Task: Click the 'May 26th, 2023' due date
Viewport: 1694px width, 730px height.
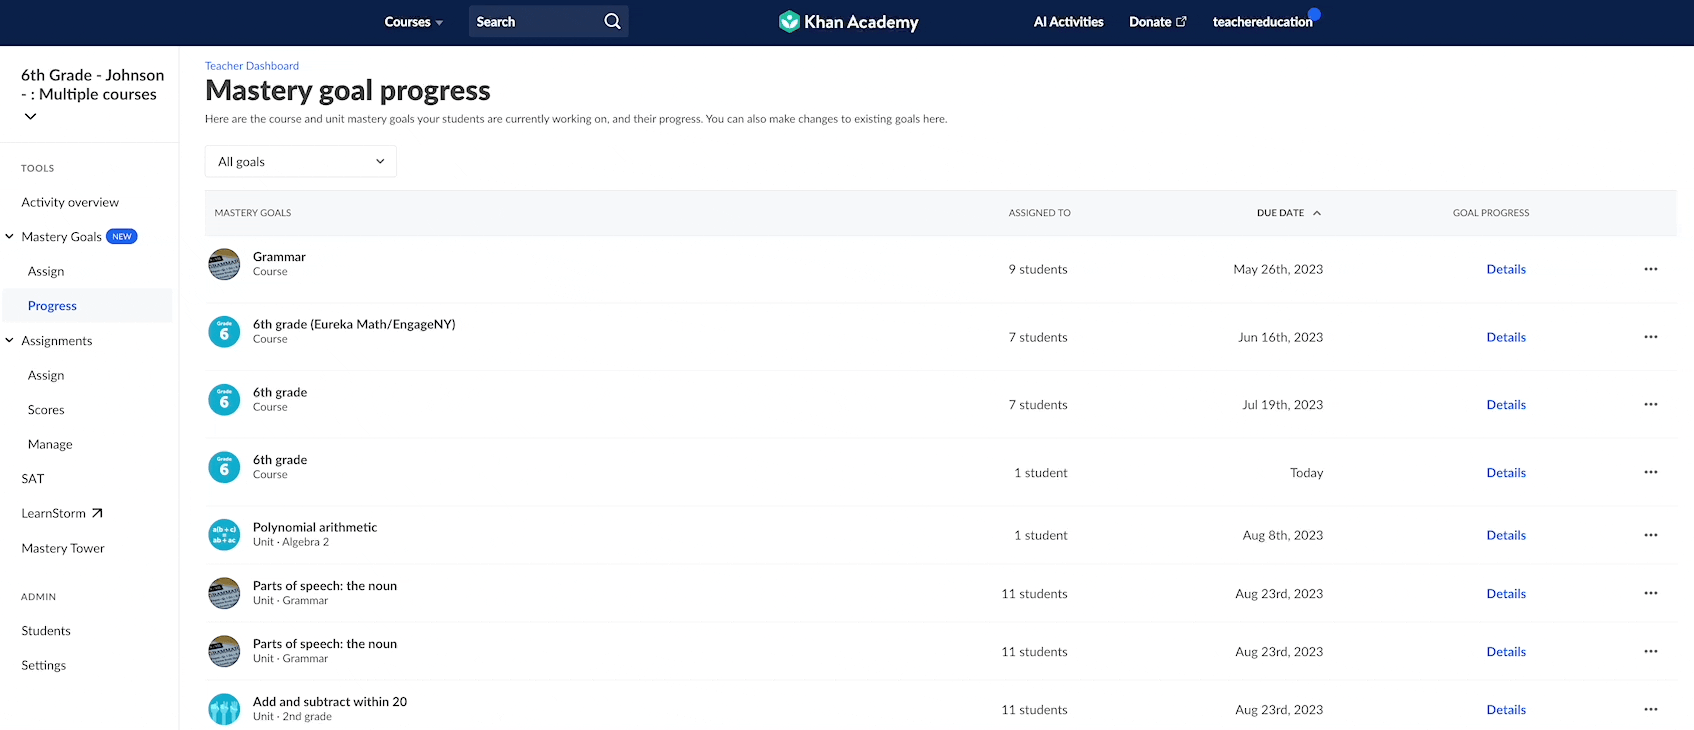Action: click(1278, 269)
